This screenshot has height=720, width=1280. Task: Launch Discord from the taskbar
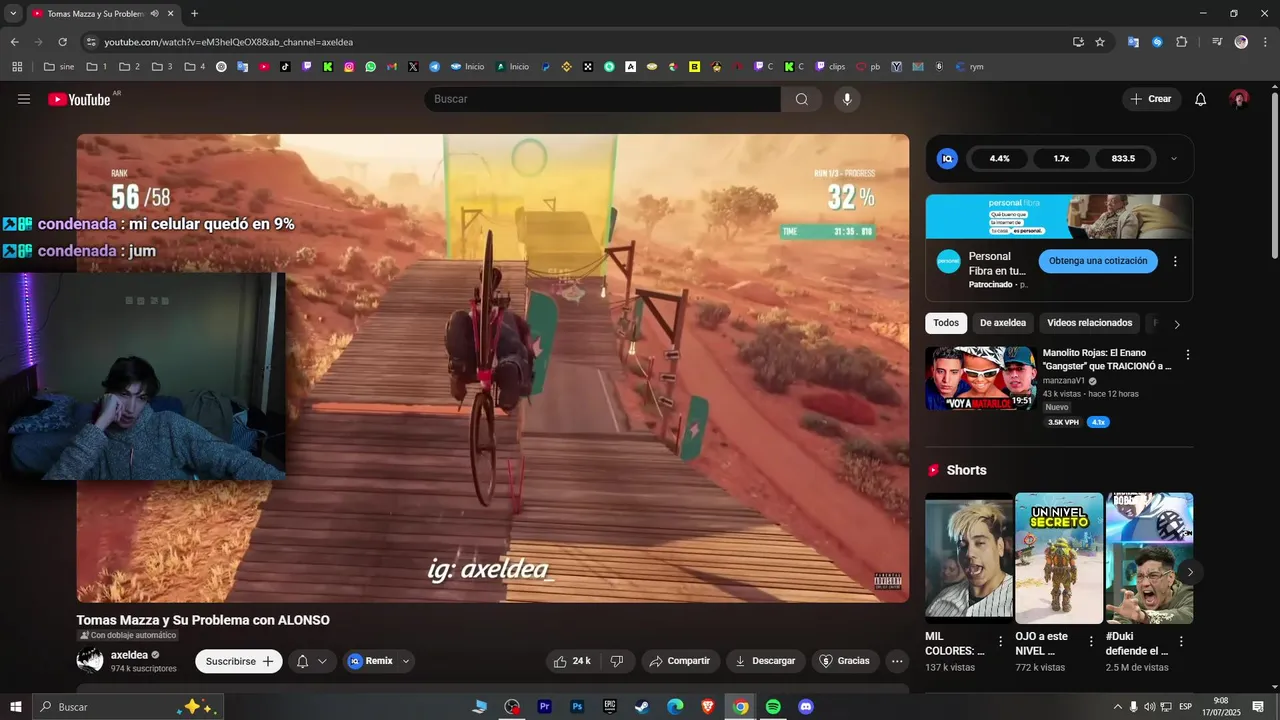coord(806,707)
